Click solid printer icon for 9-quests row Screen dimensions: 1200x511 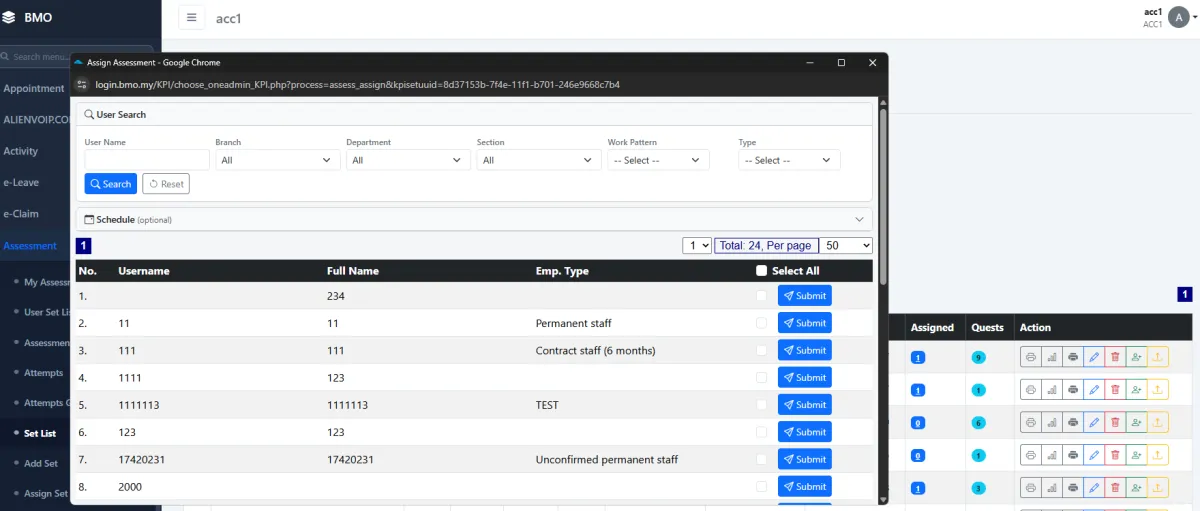[1073, 357]
